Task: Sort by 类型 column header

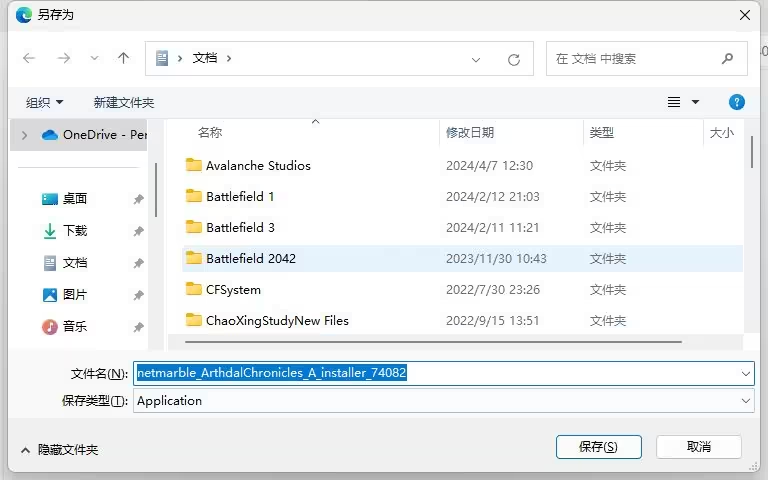Action: click(x=601, y=133)
